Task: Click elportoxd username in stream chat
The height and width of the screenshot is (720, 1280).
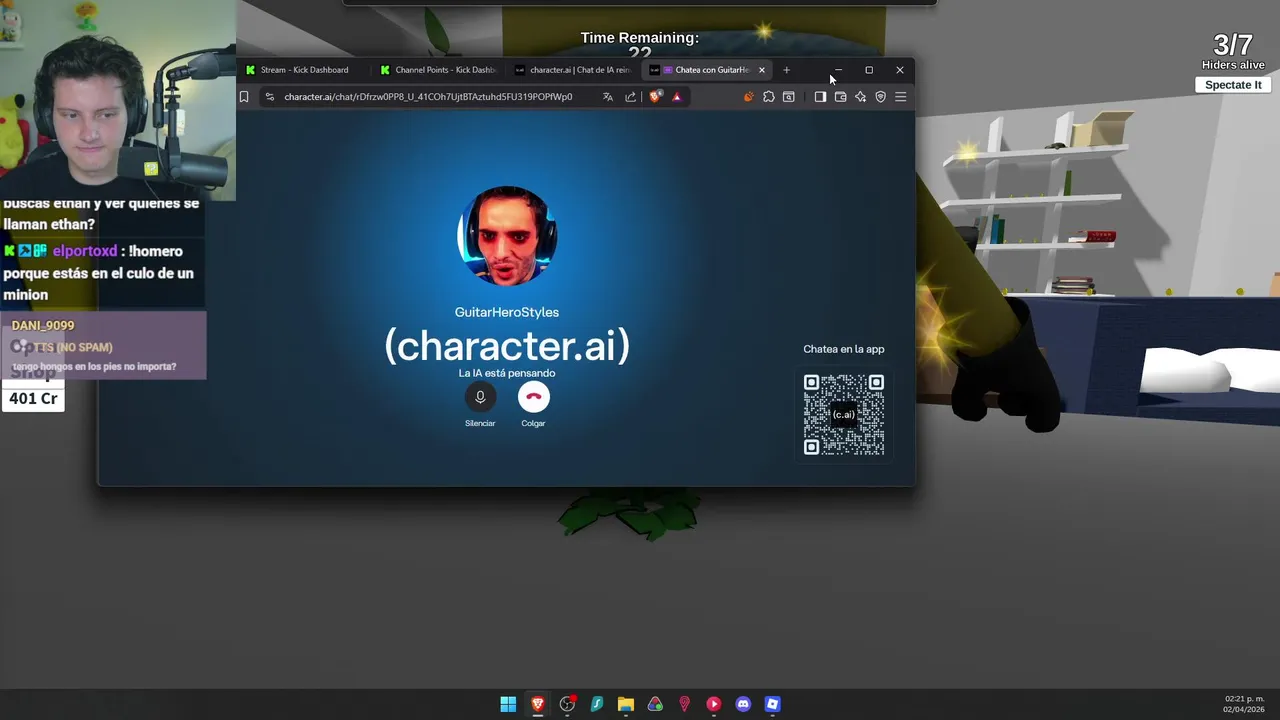Action: 85,251
